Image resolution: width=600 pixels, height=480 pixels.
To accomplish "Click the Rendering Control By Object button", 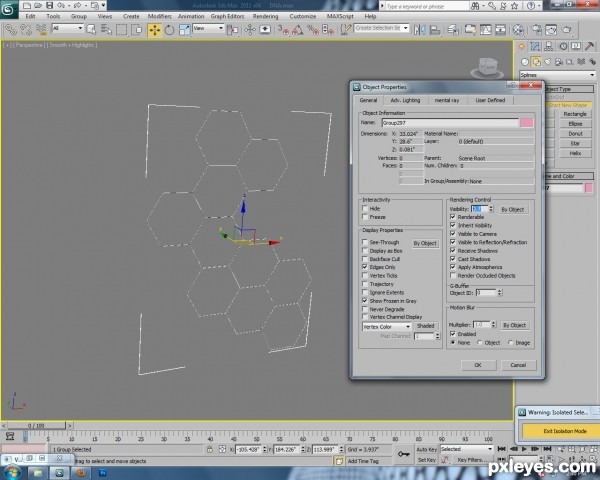I will pos(512,209).
